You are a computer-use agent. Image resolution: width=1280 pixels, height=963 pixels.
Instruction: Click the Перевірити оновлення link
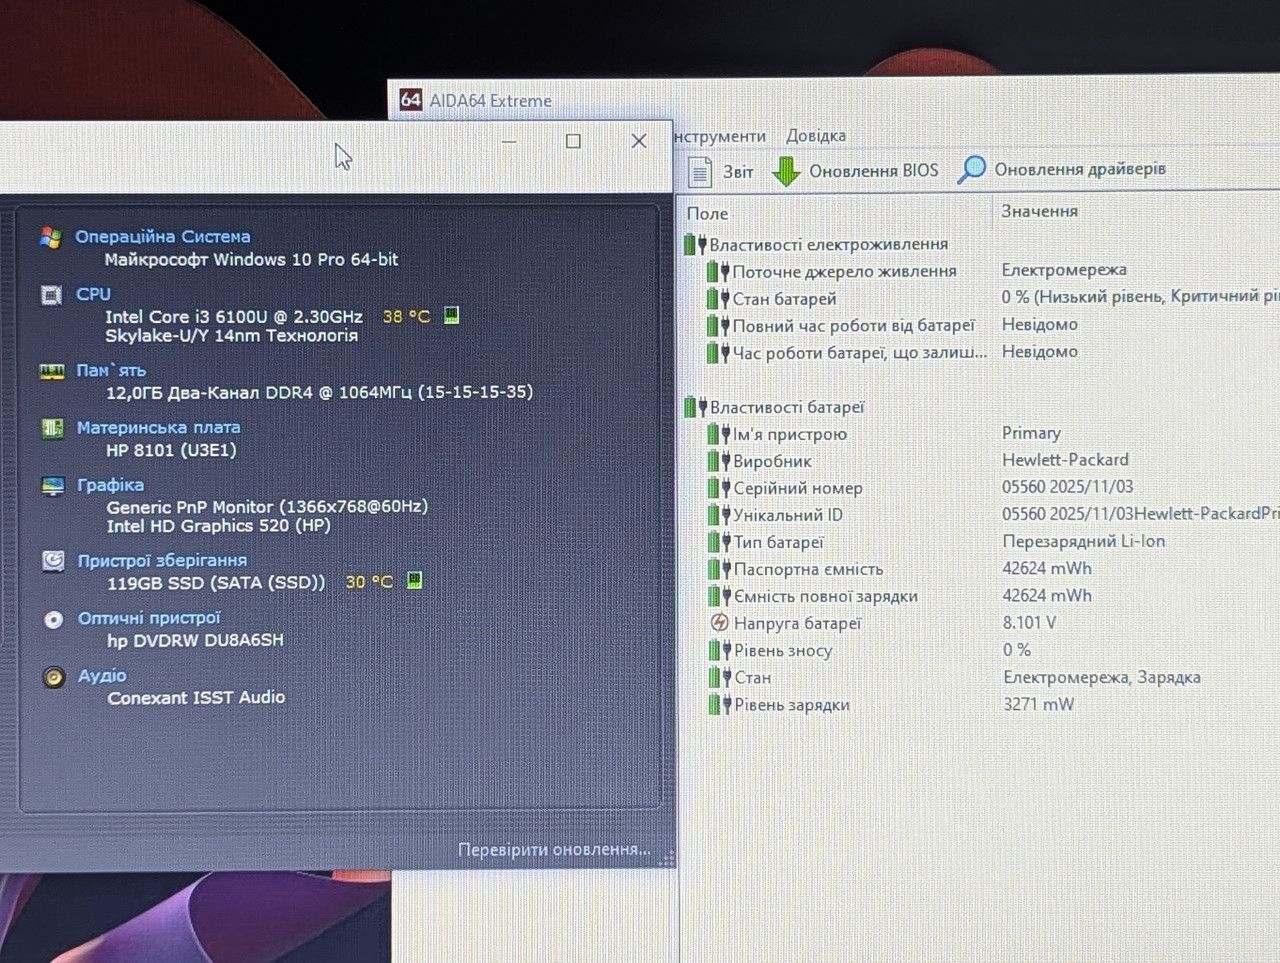click(x=554, y=849)
